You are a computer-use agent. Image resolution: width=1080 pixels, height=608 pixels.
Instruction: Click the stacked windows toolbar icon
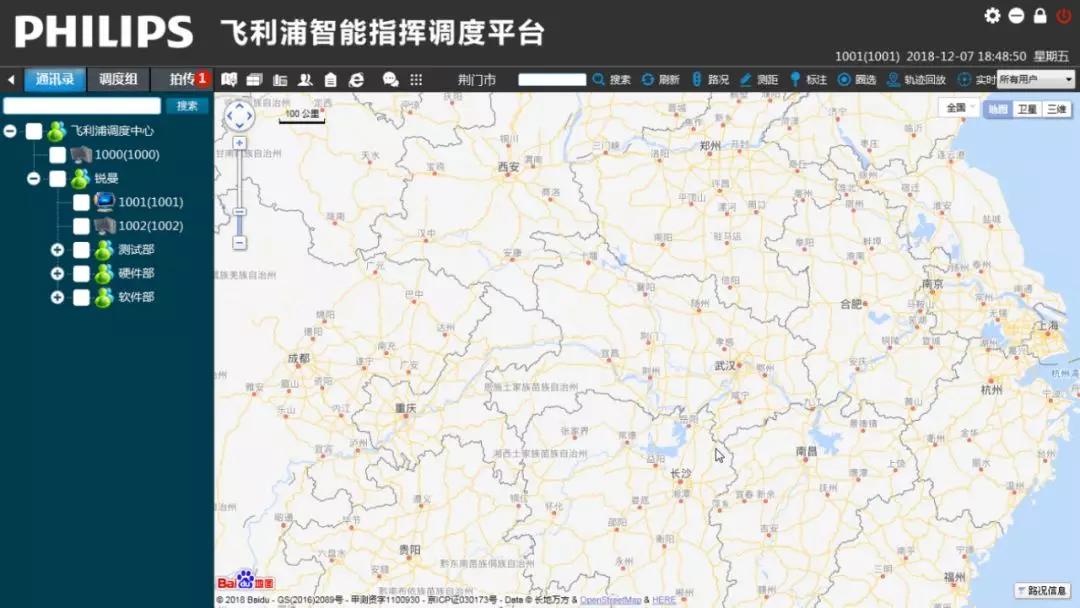click(x=255, y=80)
